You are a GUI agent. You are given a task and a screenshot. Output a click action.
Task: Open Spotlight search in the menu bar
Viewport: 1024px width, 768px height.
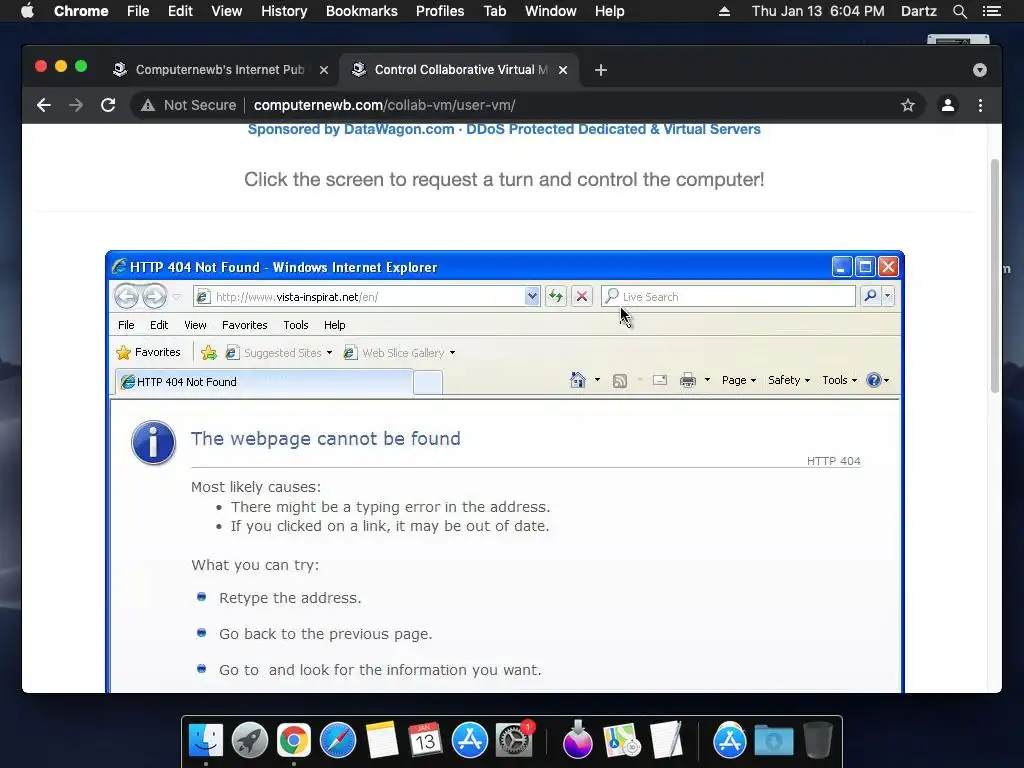(959, 11)
